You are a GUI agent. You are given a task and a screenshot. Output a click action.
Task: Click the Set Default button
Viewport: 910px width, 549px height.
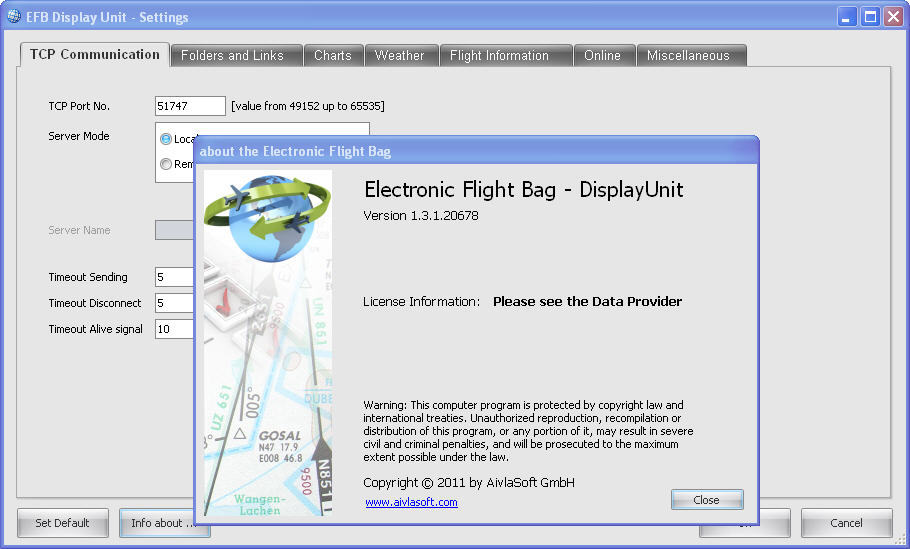(x=63, y=523)
